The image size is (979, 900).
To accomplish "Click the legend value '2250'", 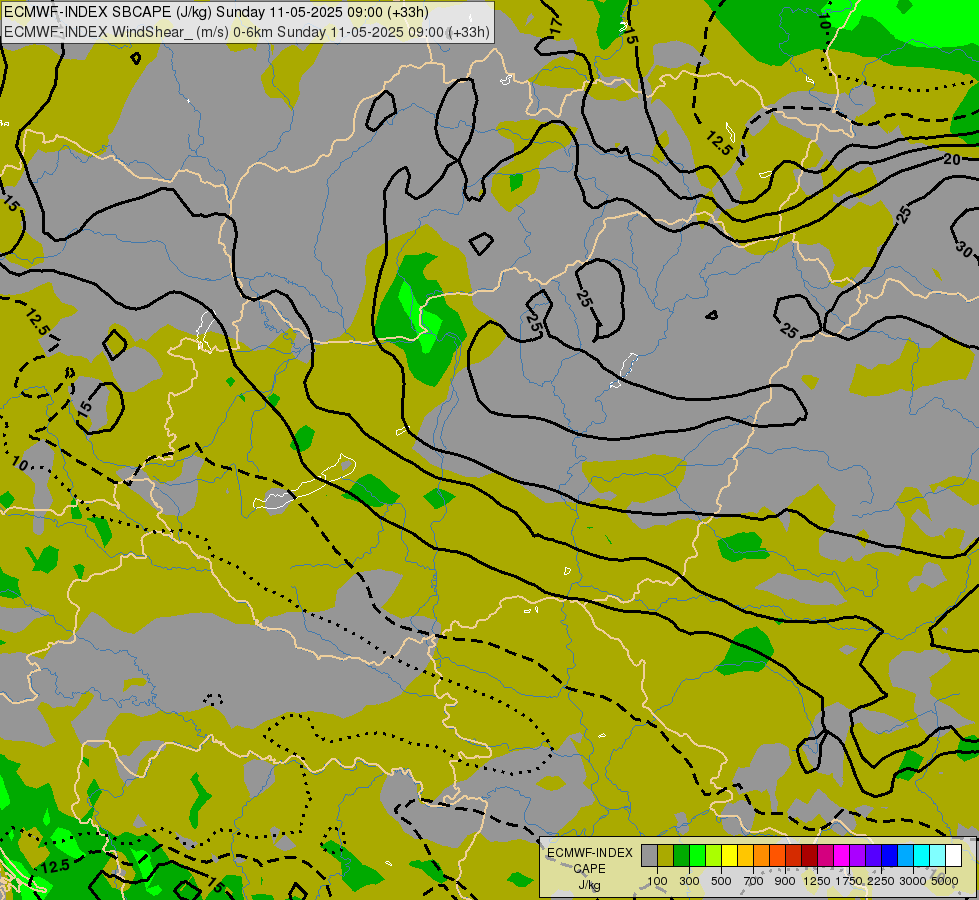I will 881,881.
